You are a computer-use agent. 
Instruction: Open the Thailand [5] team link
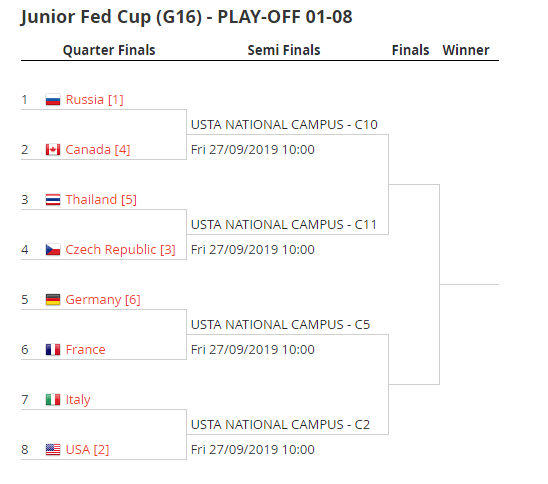[x=101, y=200]
